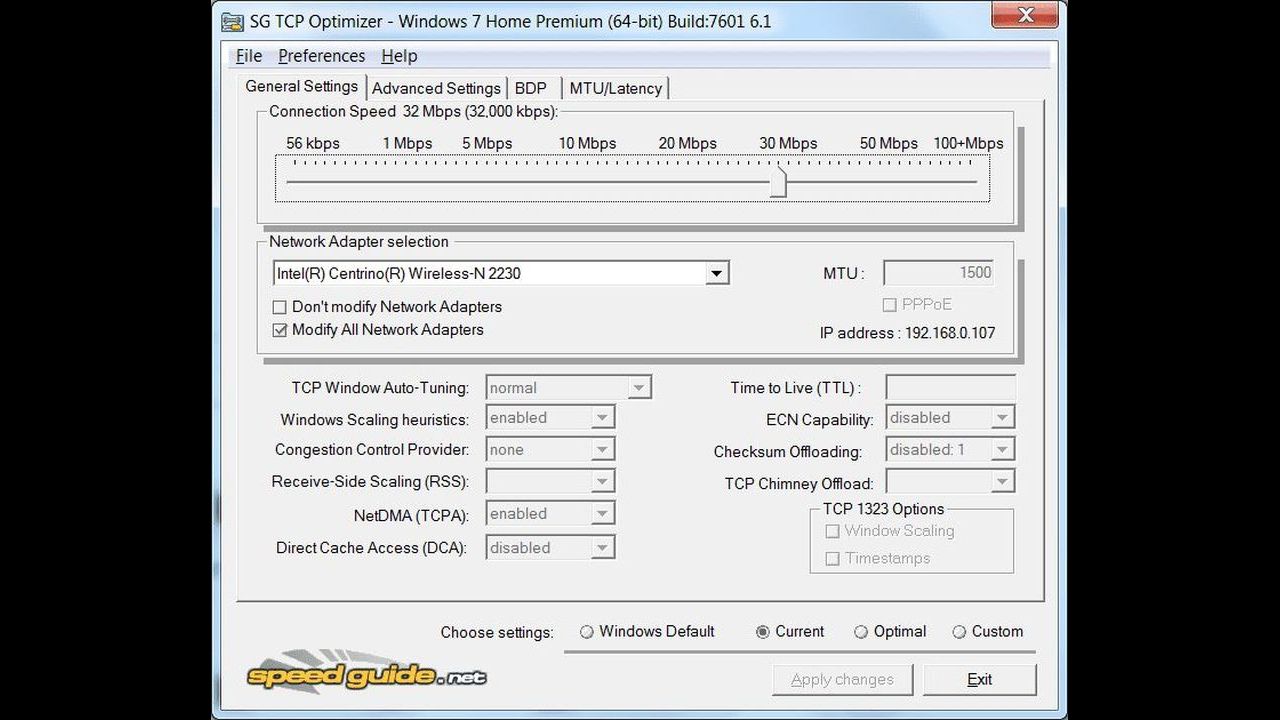Open the File menu
The width and height of the screenshot is (1280, 720).
tap(249, 56)
